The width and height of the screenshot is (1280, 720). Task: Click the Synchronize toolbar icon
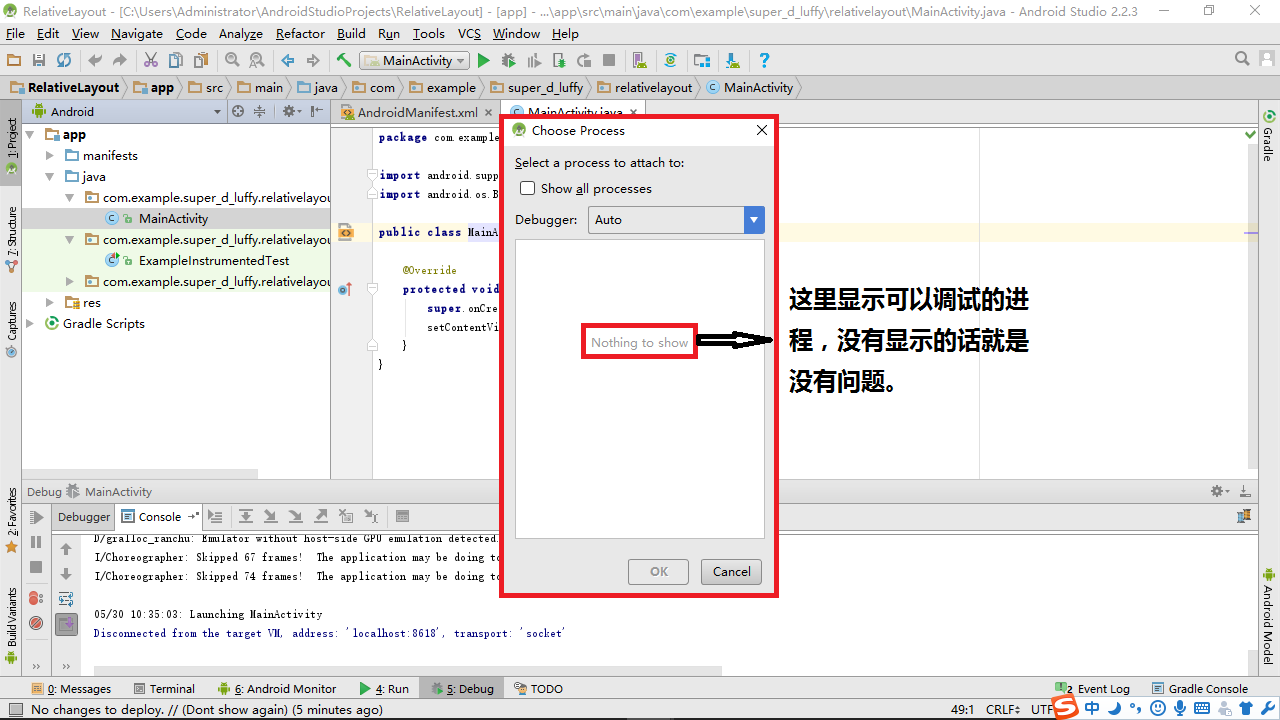(x=64, y=60)
